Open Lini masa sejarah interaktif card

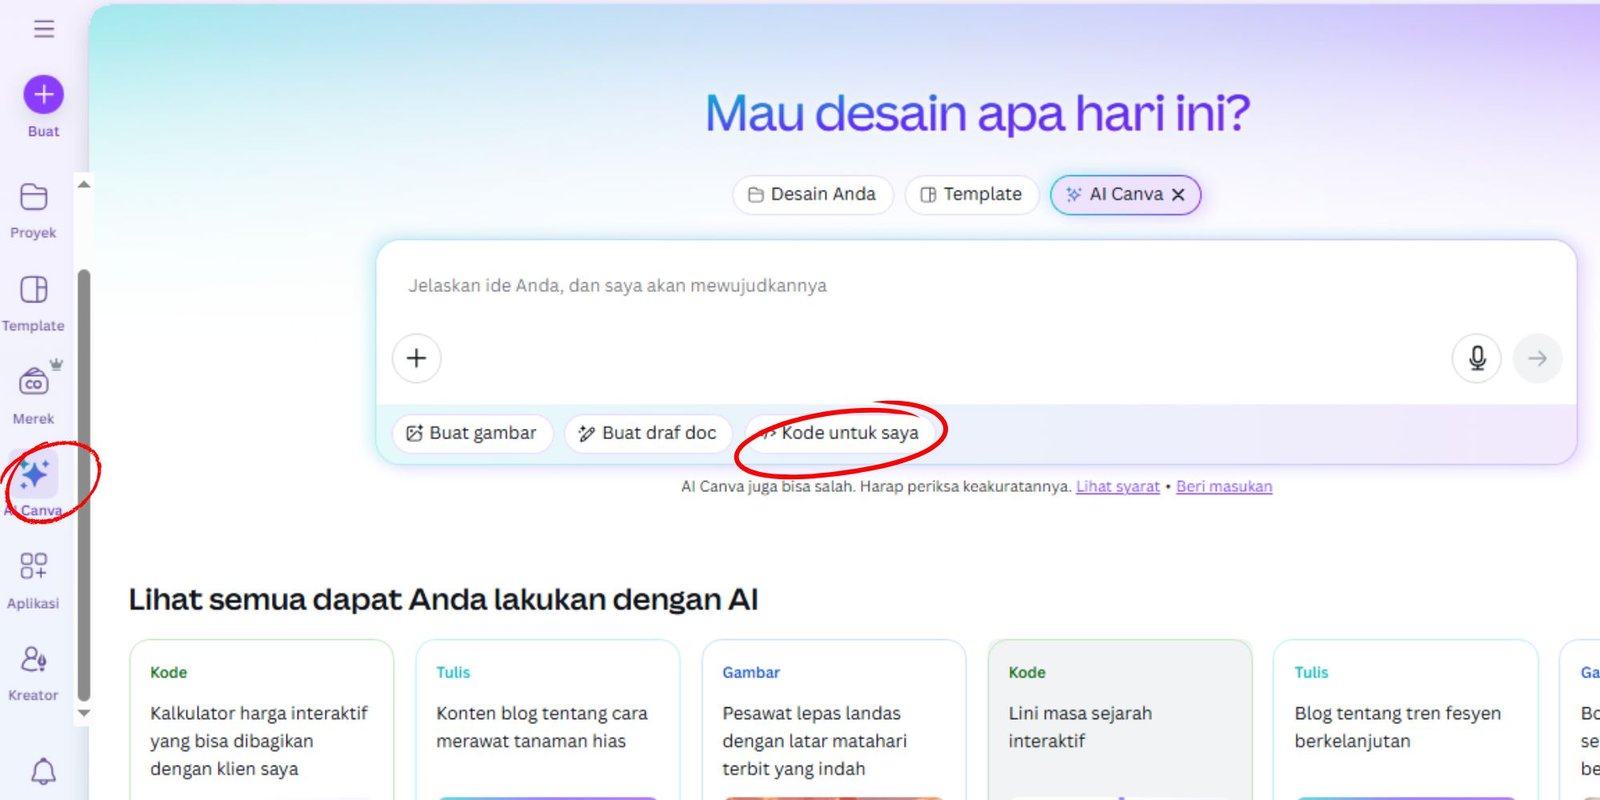[x=1120, y=720]
